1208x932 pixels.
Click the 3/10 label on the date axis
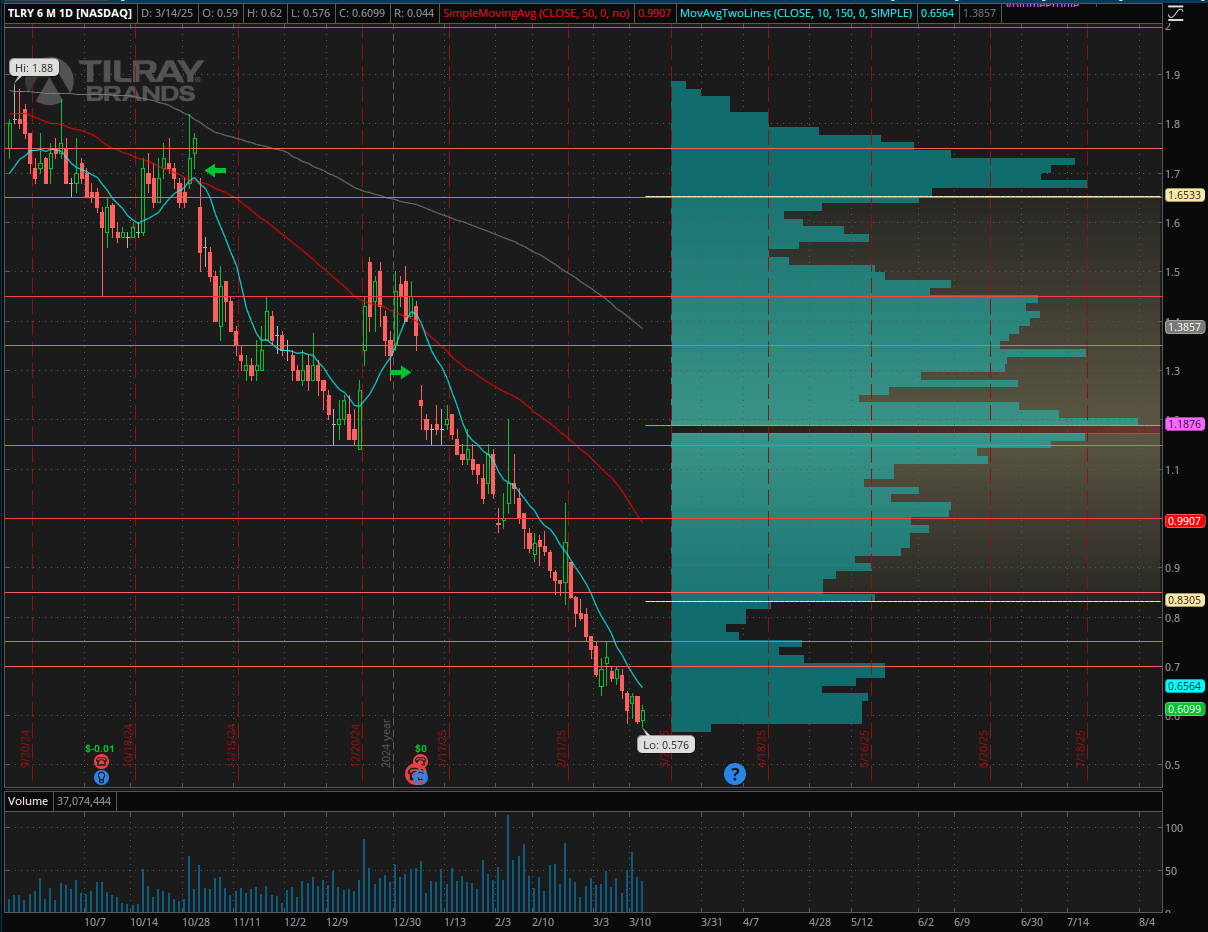tap(639, 921)
